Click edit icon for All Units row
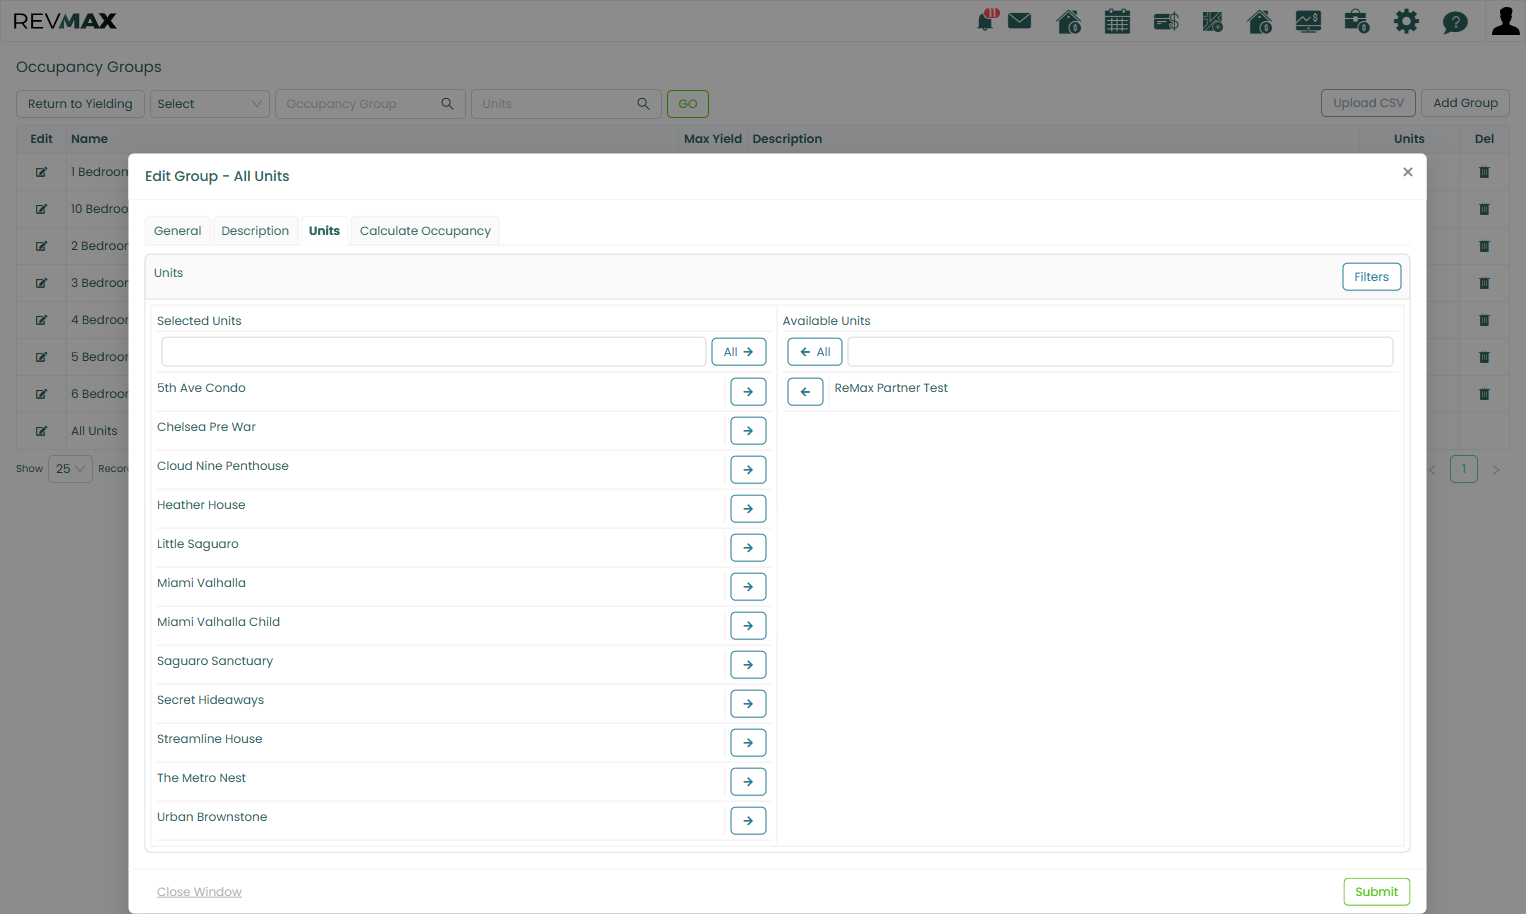 [x=41, y=431]
